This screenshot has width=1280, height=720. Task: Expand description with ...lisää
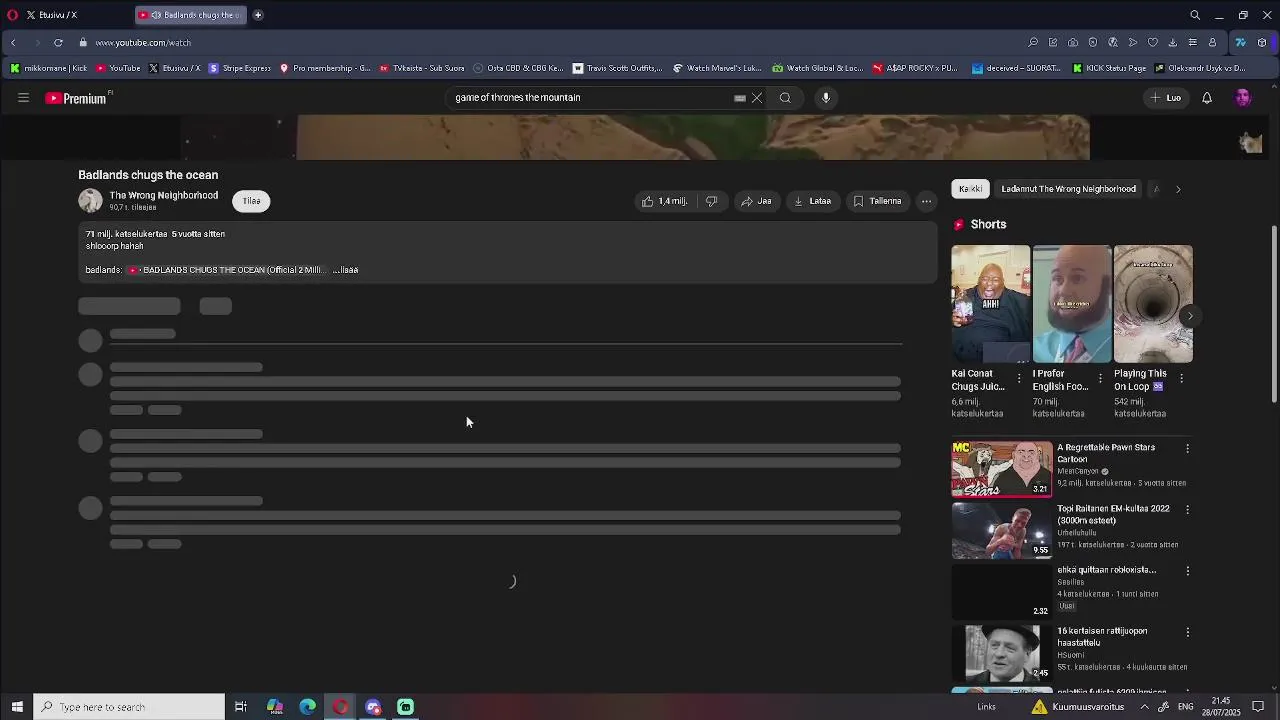(x=346, y=270)
